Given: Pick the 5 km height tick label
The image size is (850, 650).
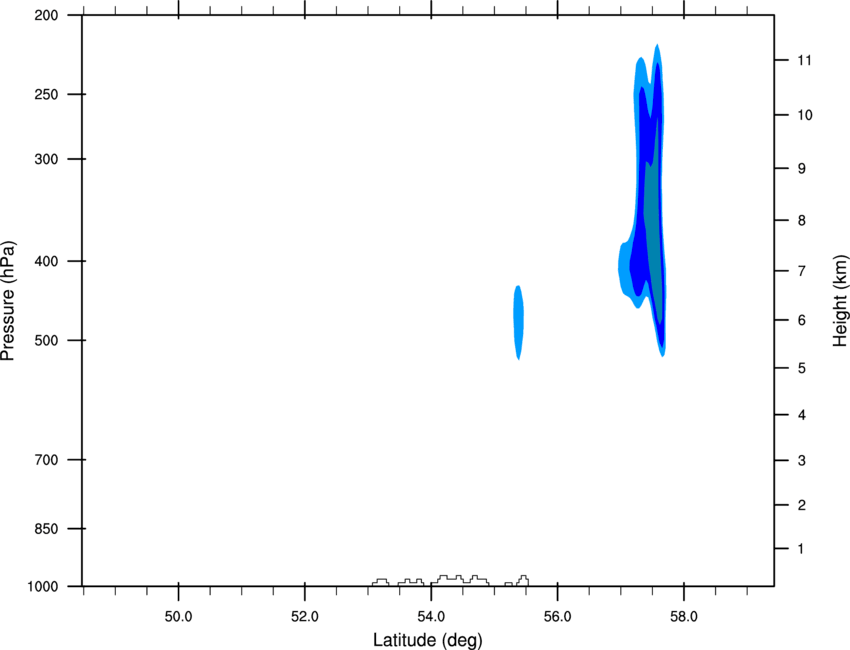Looking at the screenshot, I should [x=802, y=369].
